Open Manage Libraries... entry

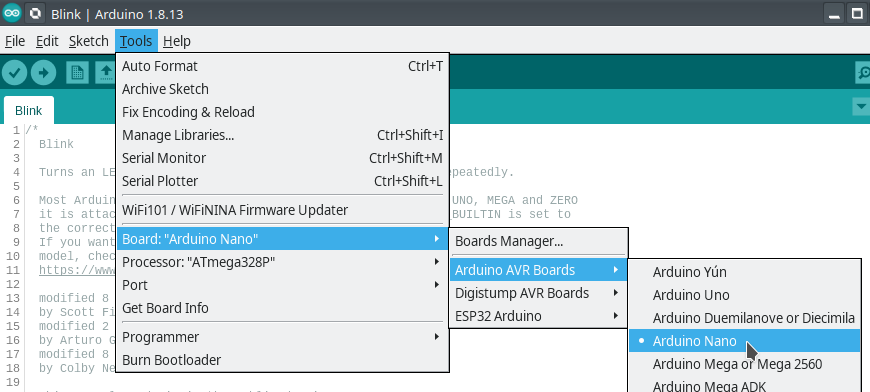coord(282,135)
